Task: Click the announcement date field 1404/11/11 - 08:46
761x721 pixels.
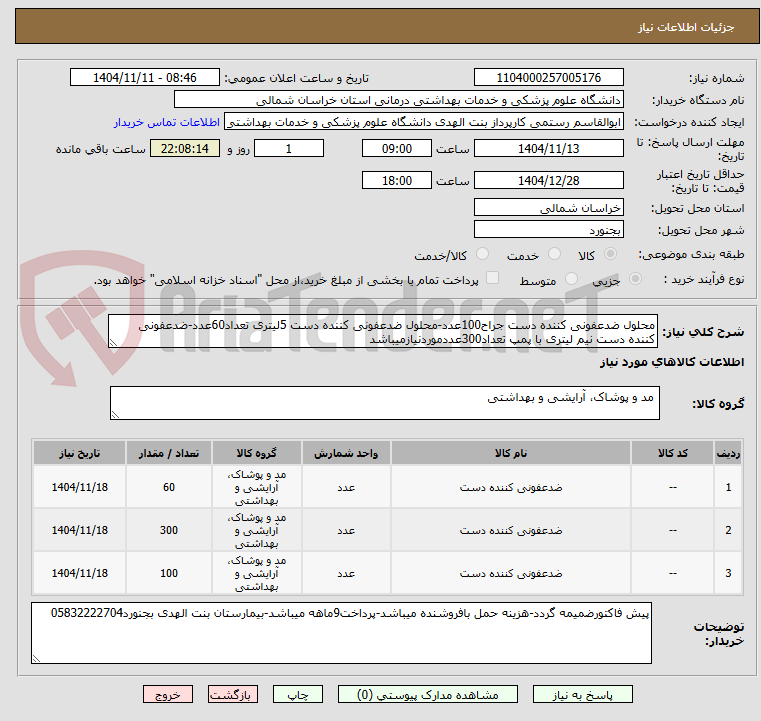Action: (x=145, y=78)
